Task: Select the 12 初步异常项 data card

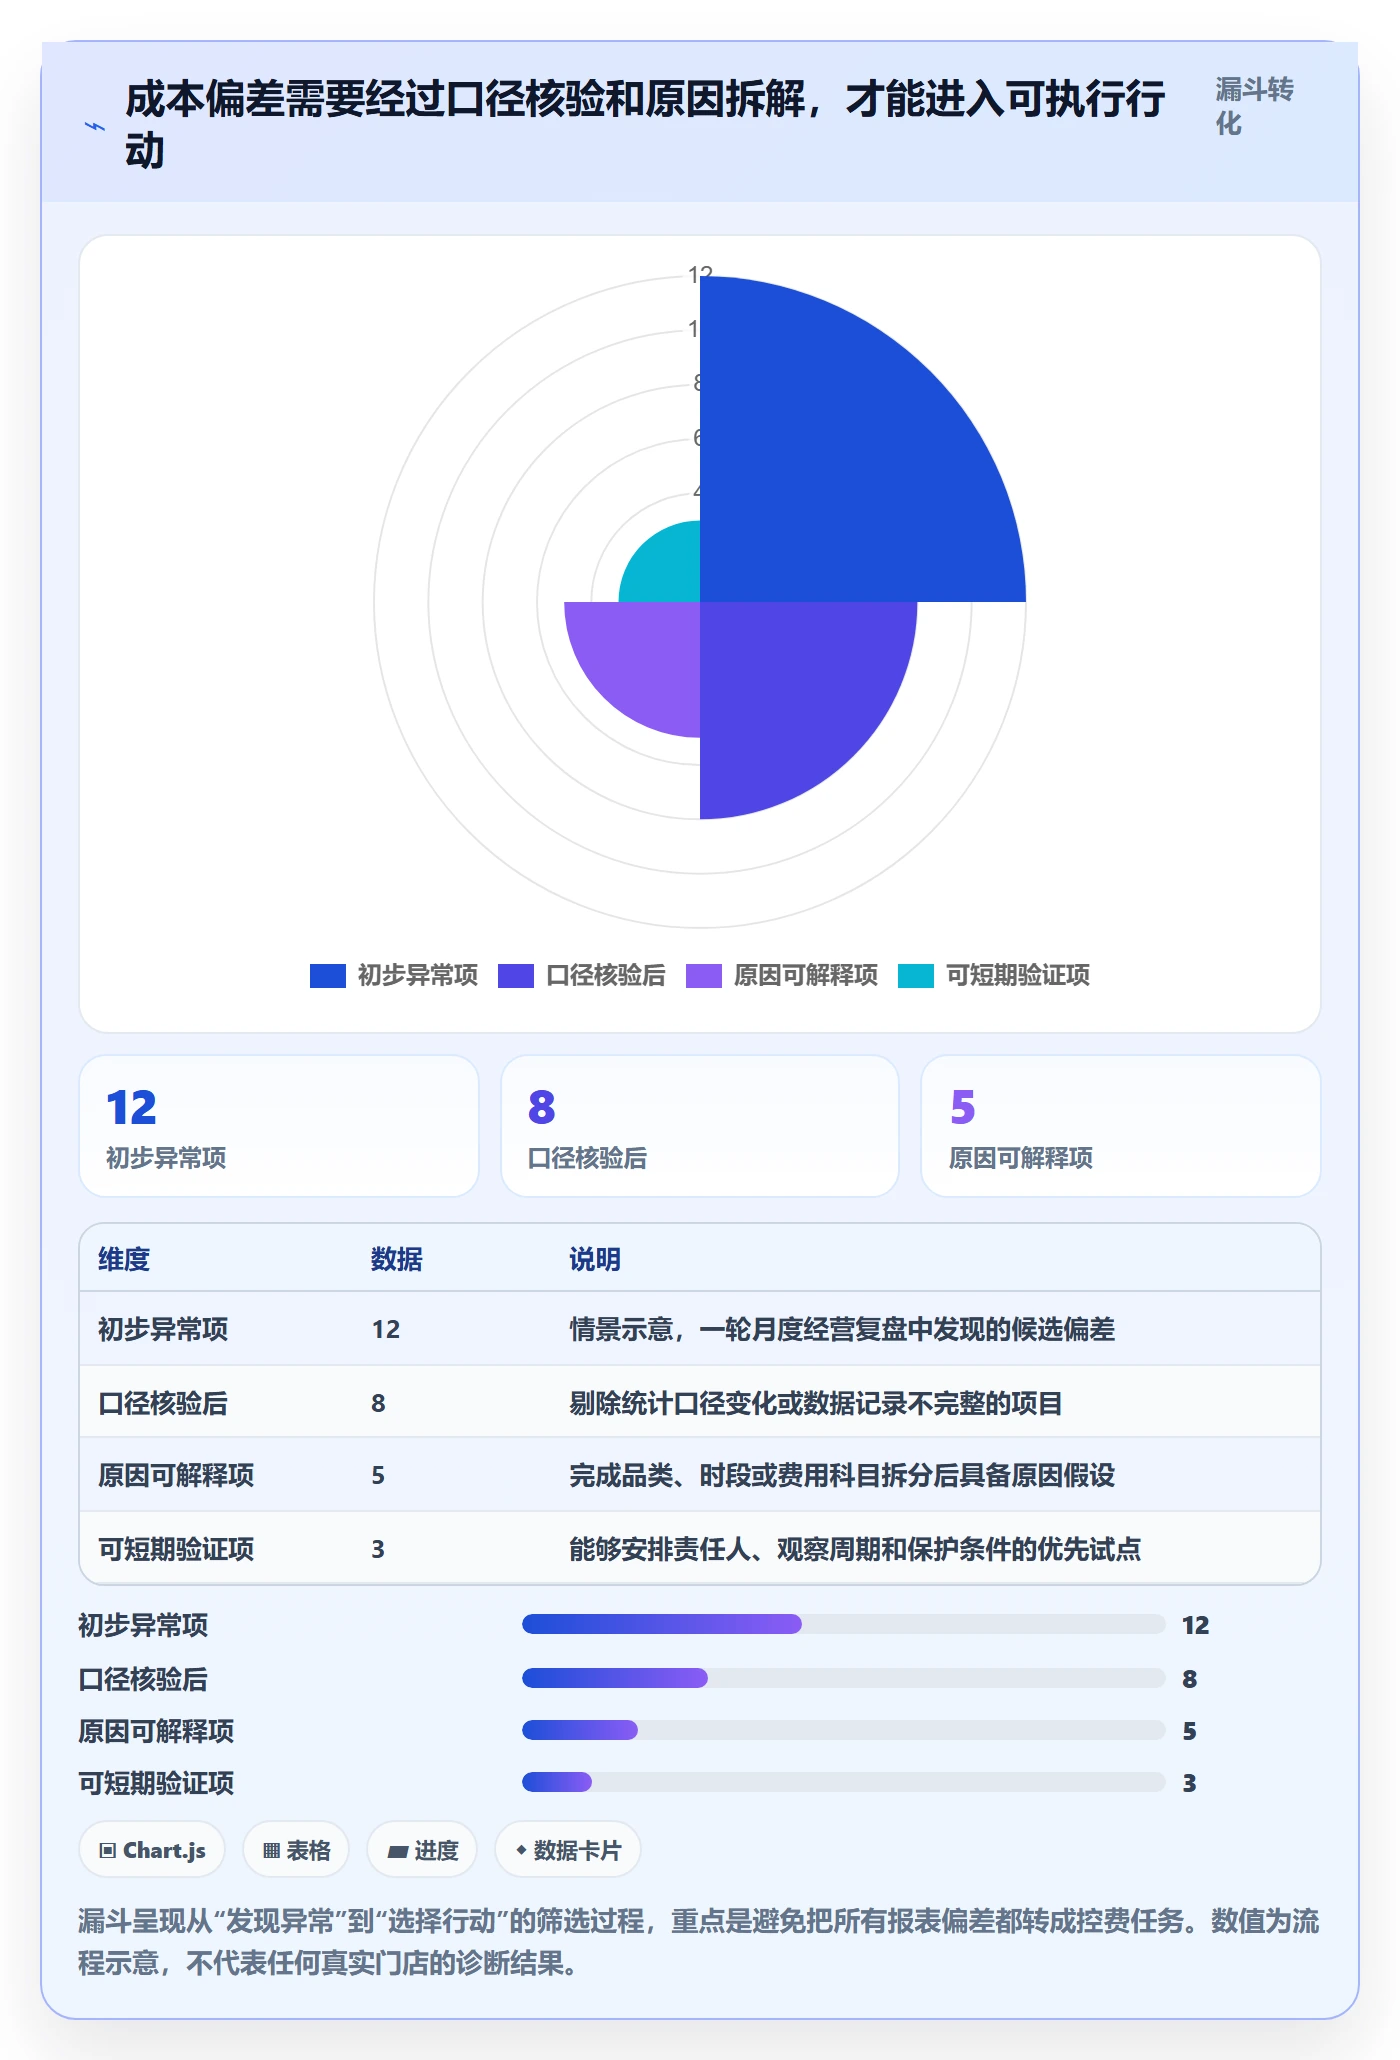Action: (279, 1126)
